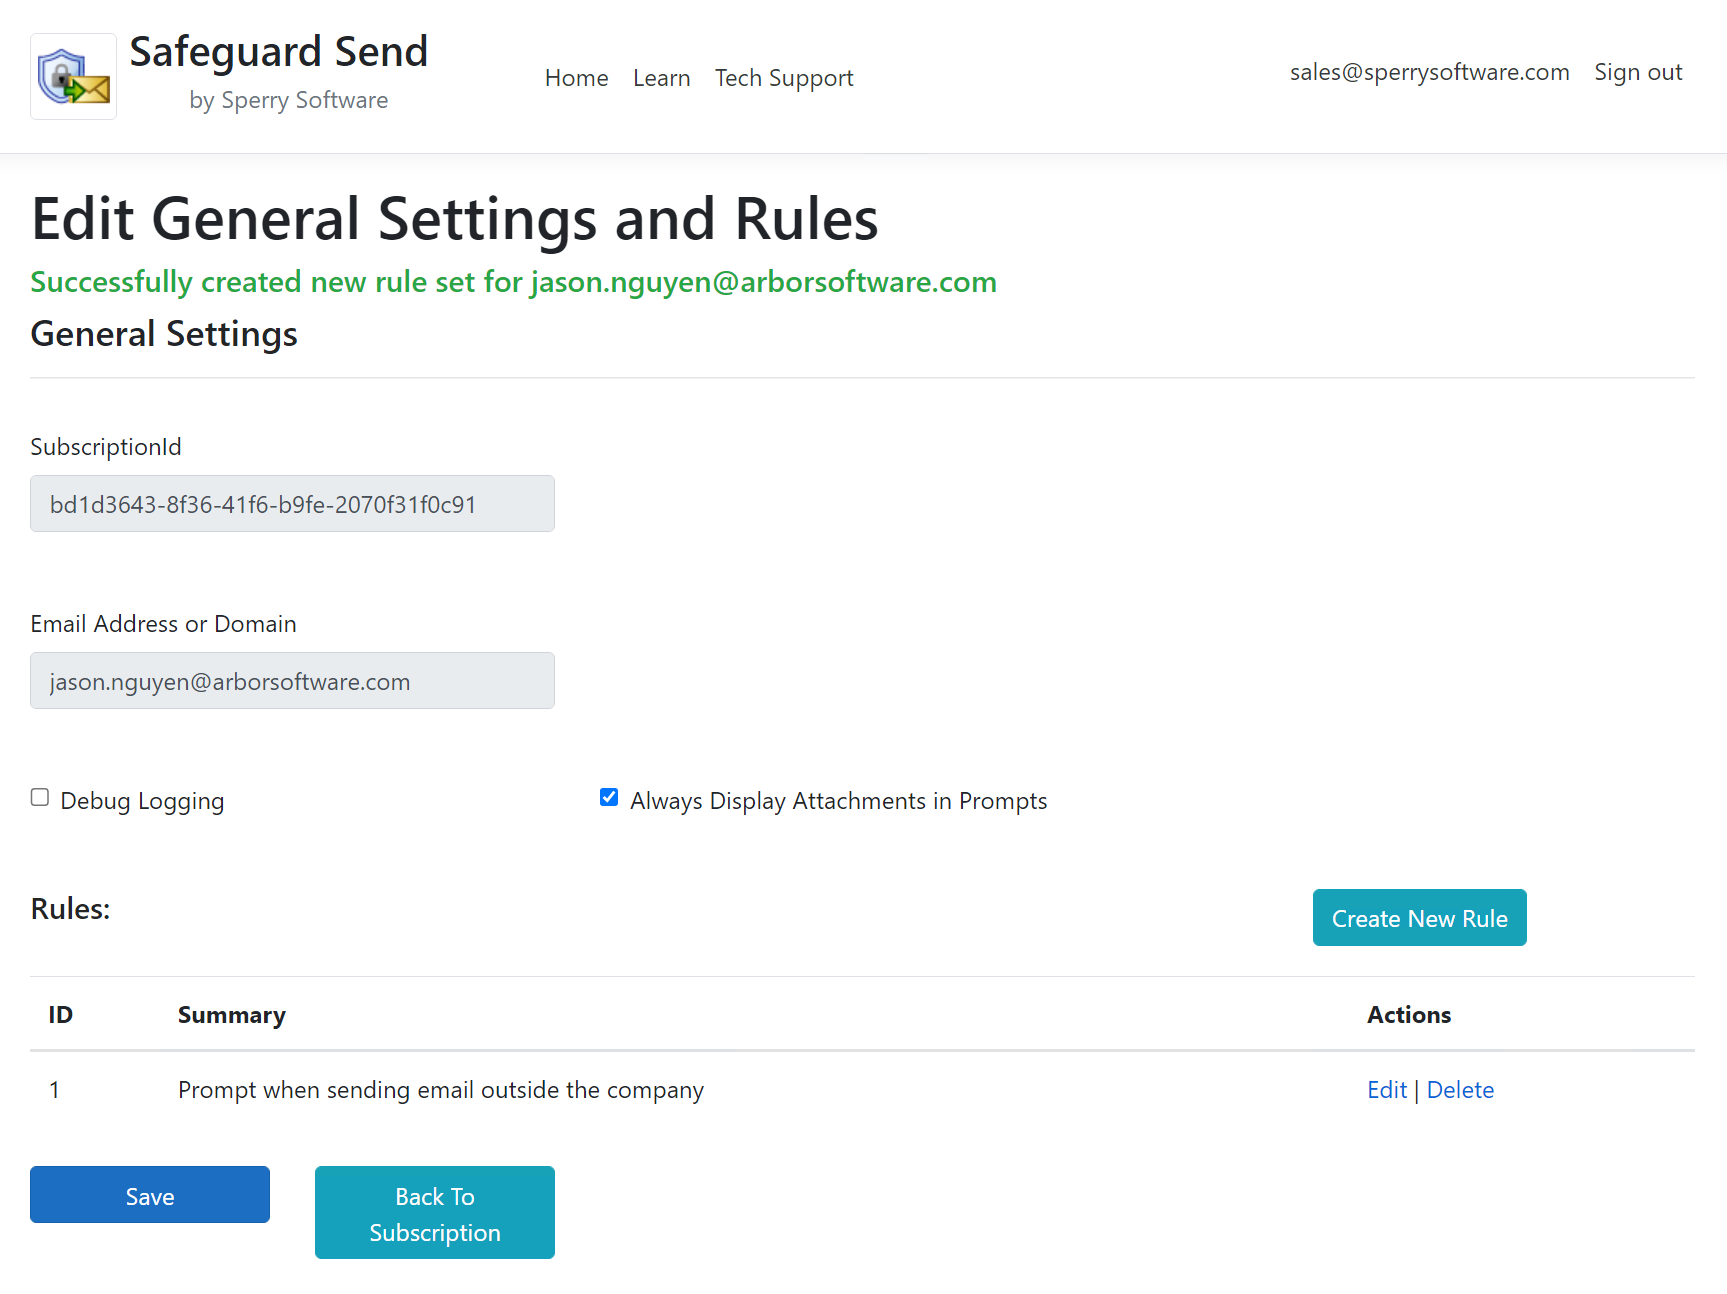Open the Tech Support page
This screenshot has height=1294, width=1727.
[x=783, y=78]
